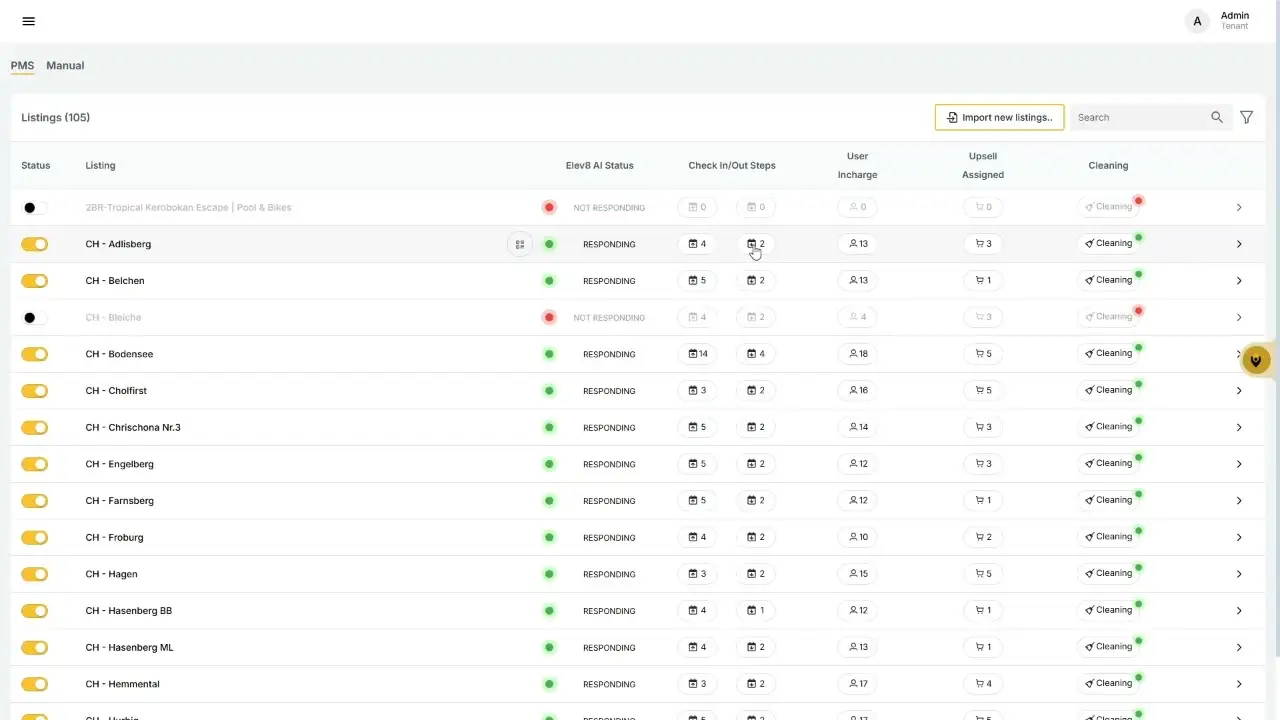1280x720 pixels.
Task: Expand the CH - Hasenberg BB row chevron
Action: tap(1238, 611)
